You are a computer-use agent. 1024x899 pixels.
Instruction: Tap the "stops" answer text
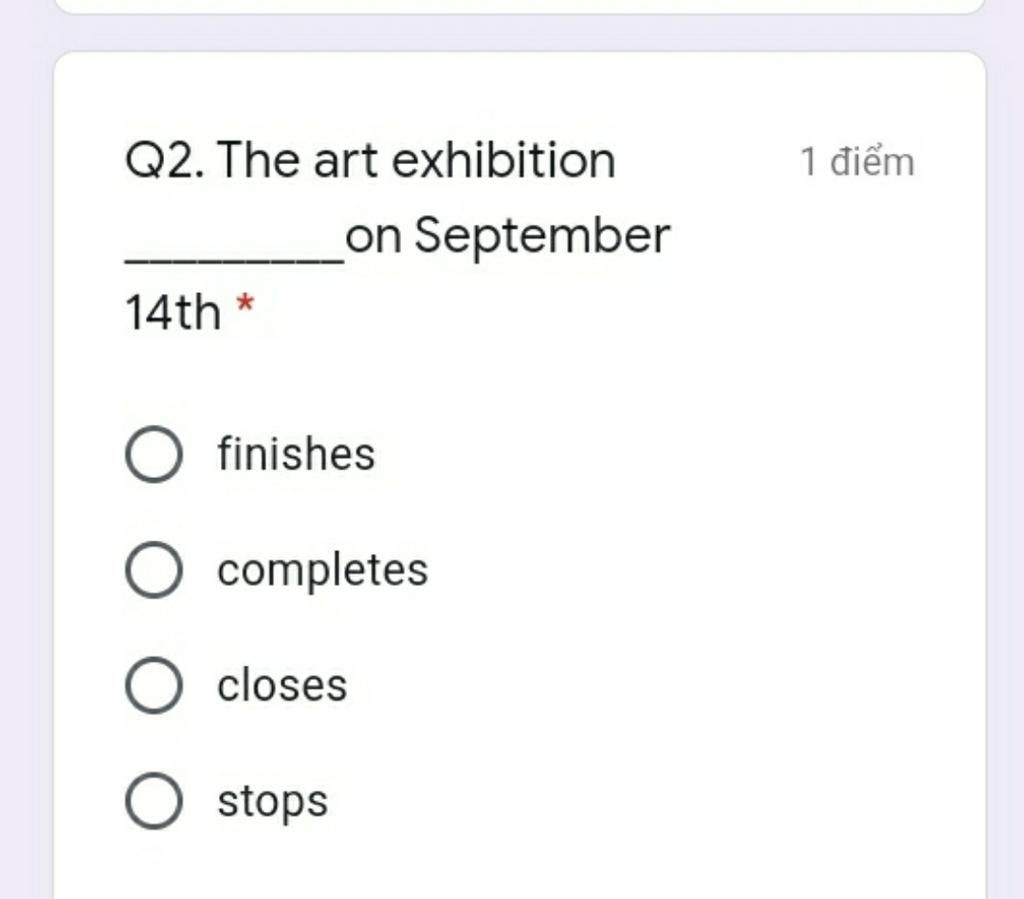point(272,802)
